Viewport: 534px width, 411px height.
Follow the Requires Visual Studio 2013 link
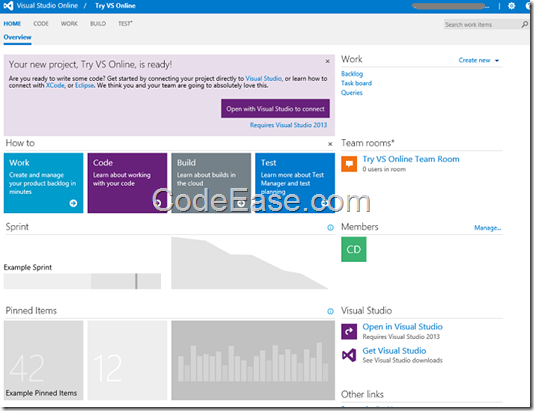288,125
